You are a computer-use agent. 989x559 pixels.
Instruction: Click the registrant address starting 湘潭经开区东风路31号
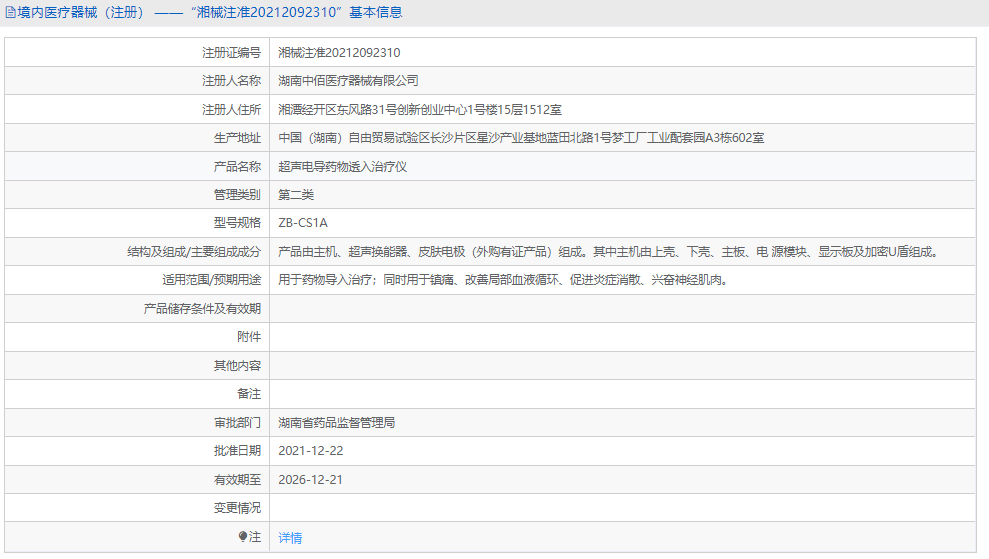point(420,110)
